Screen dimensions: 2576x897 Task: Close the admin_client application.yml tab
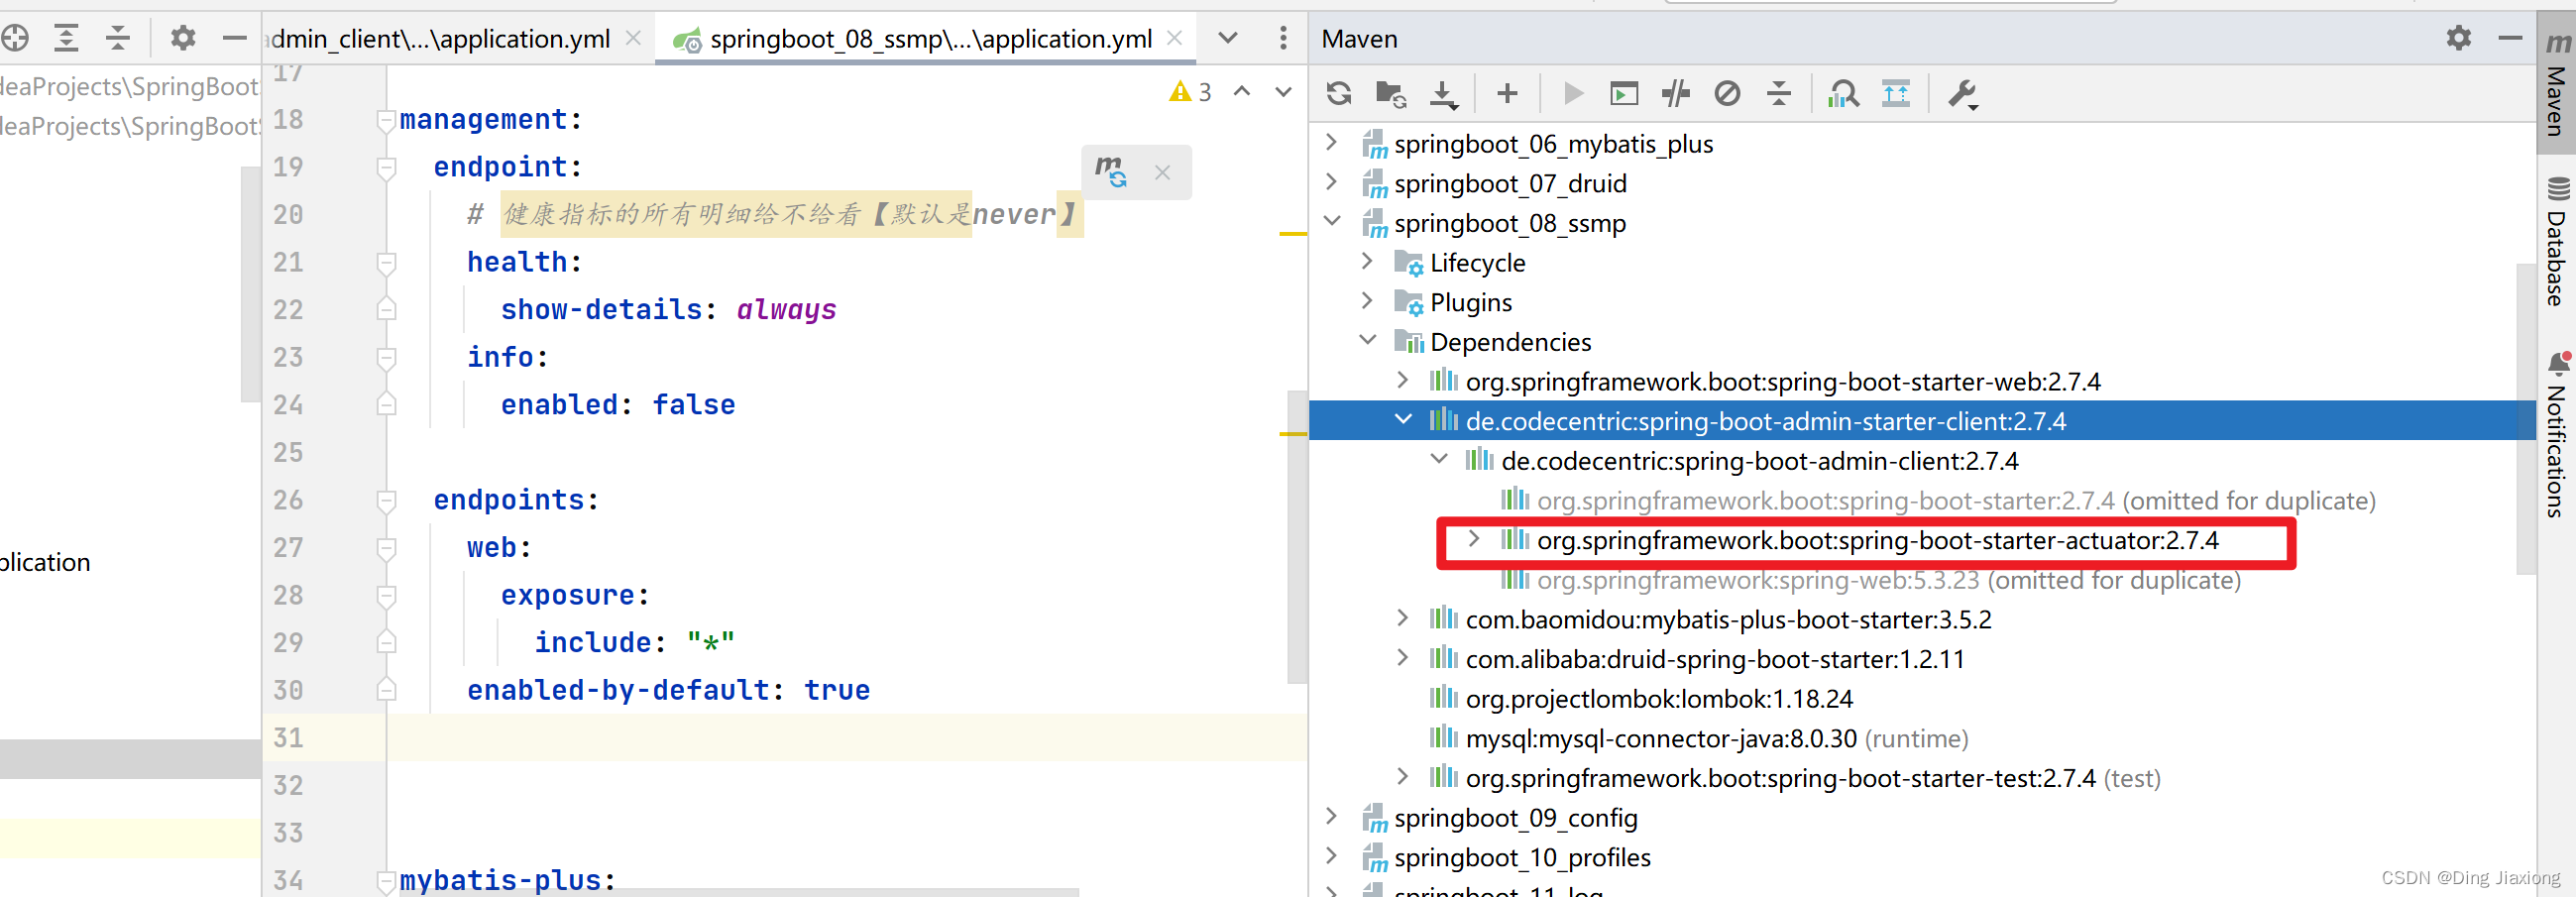point(633,38)
